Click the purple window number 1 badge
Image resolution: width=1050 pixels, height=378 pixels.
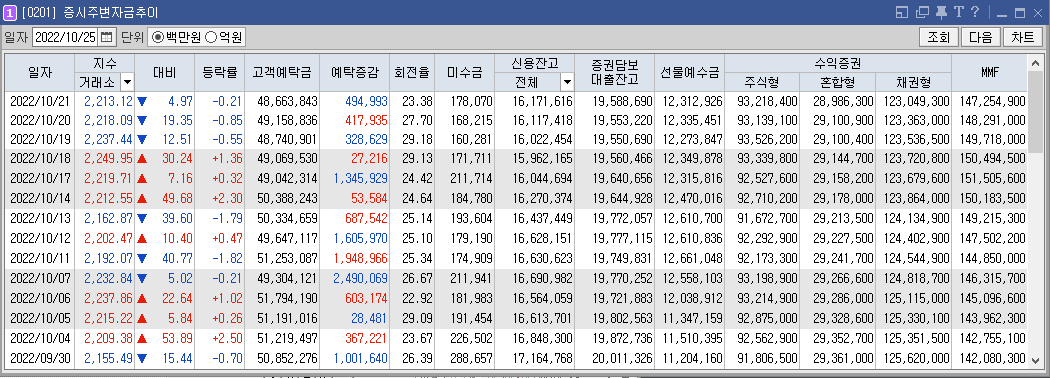click(10, 12)
